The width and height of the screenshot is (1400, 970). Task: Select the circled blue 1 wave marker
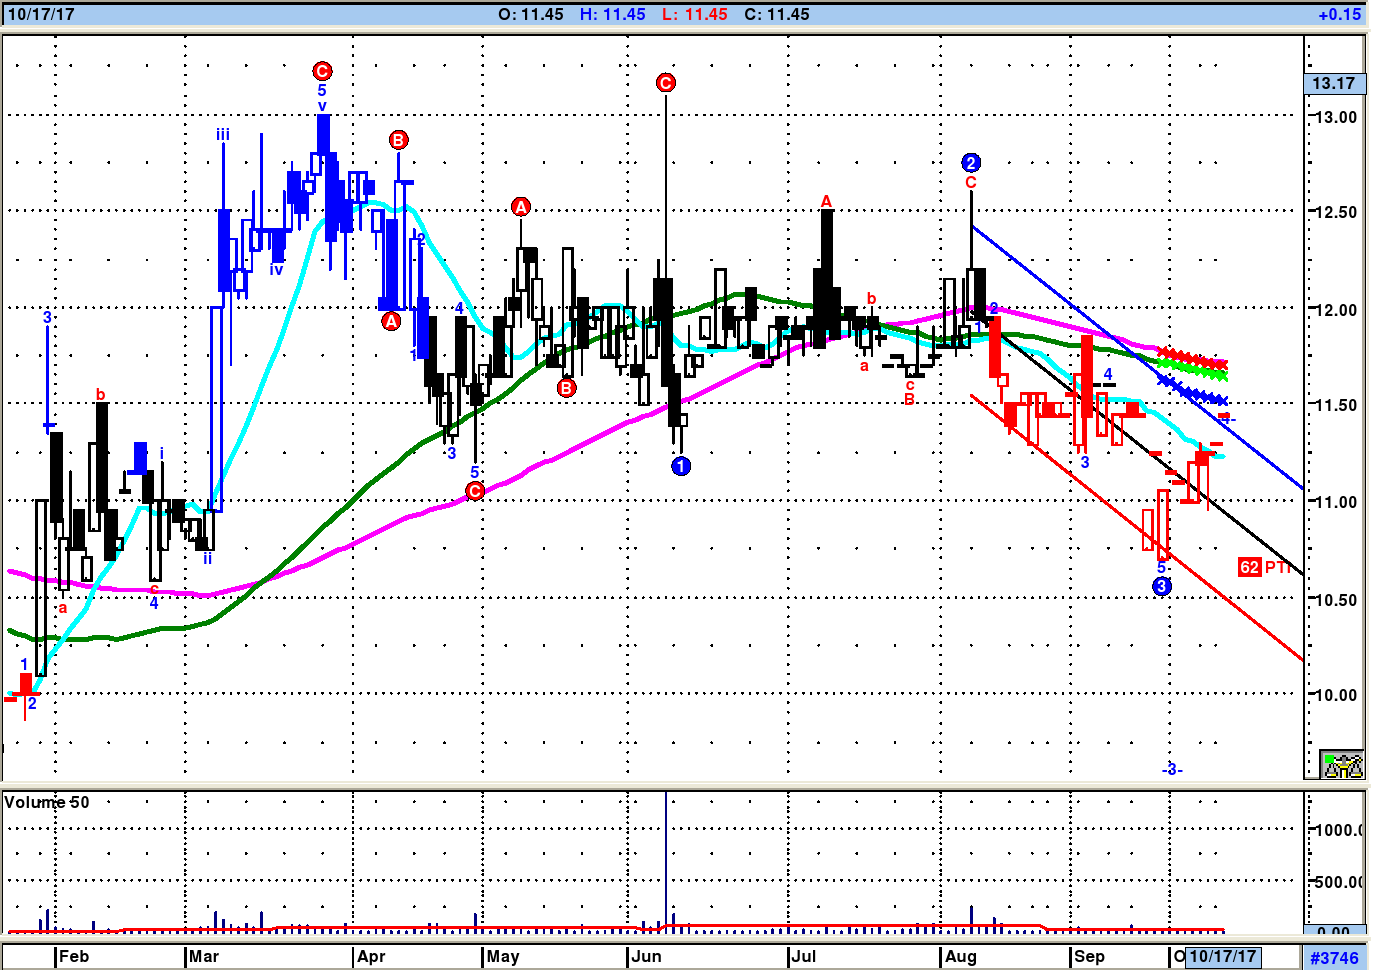(681, 466)
